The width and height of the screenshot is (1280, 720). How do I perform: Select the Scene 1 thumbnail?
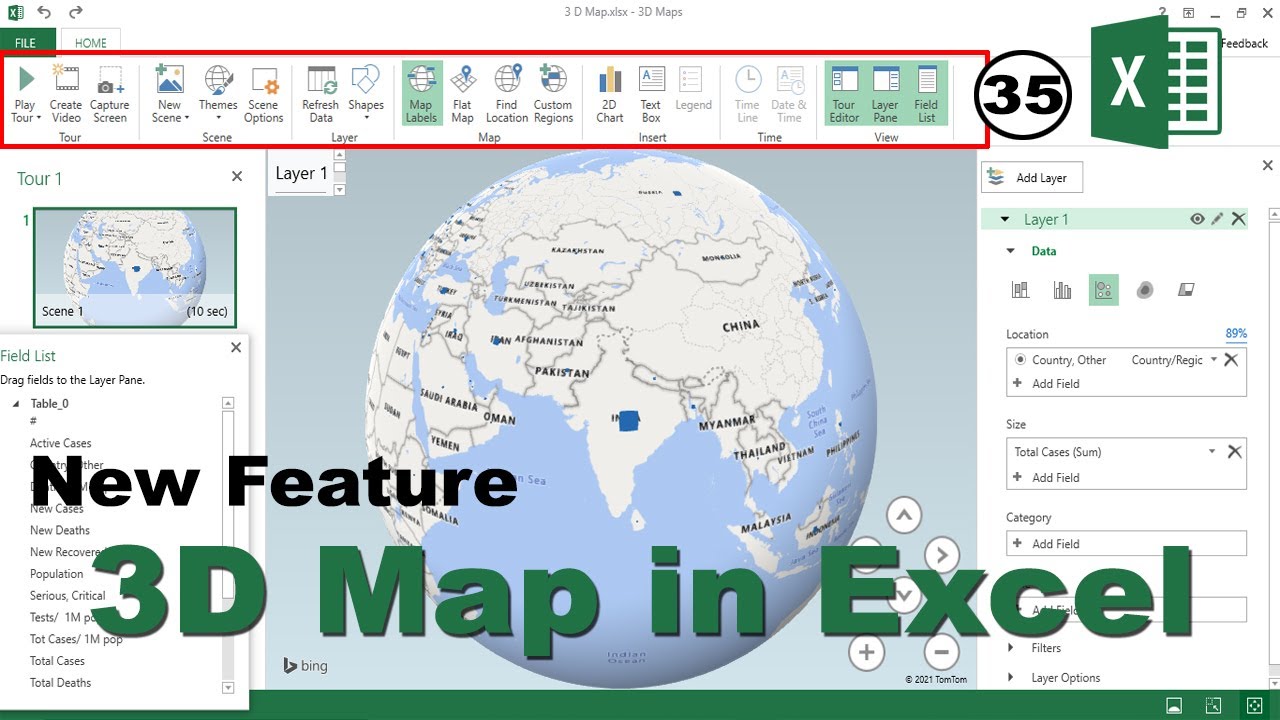pyautogui.click(x=135, y=266)
